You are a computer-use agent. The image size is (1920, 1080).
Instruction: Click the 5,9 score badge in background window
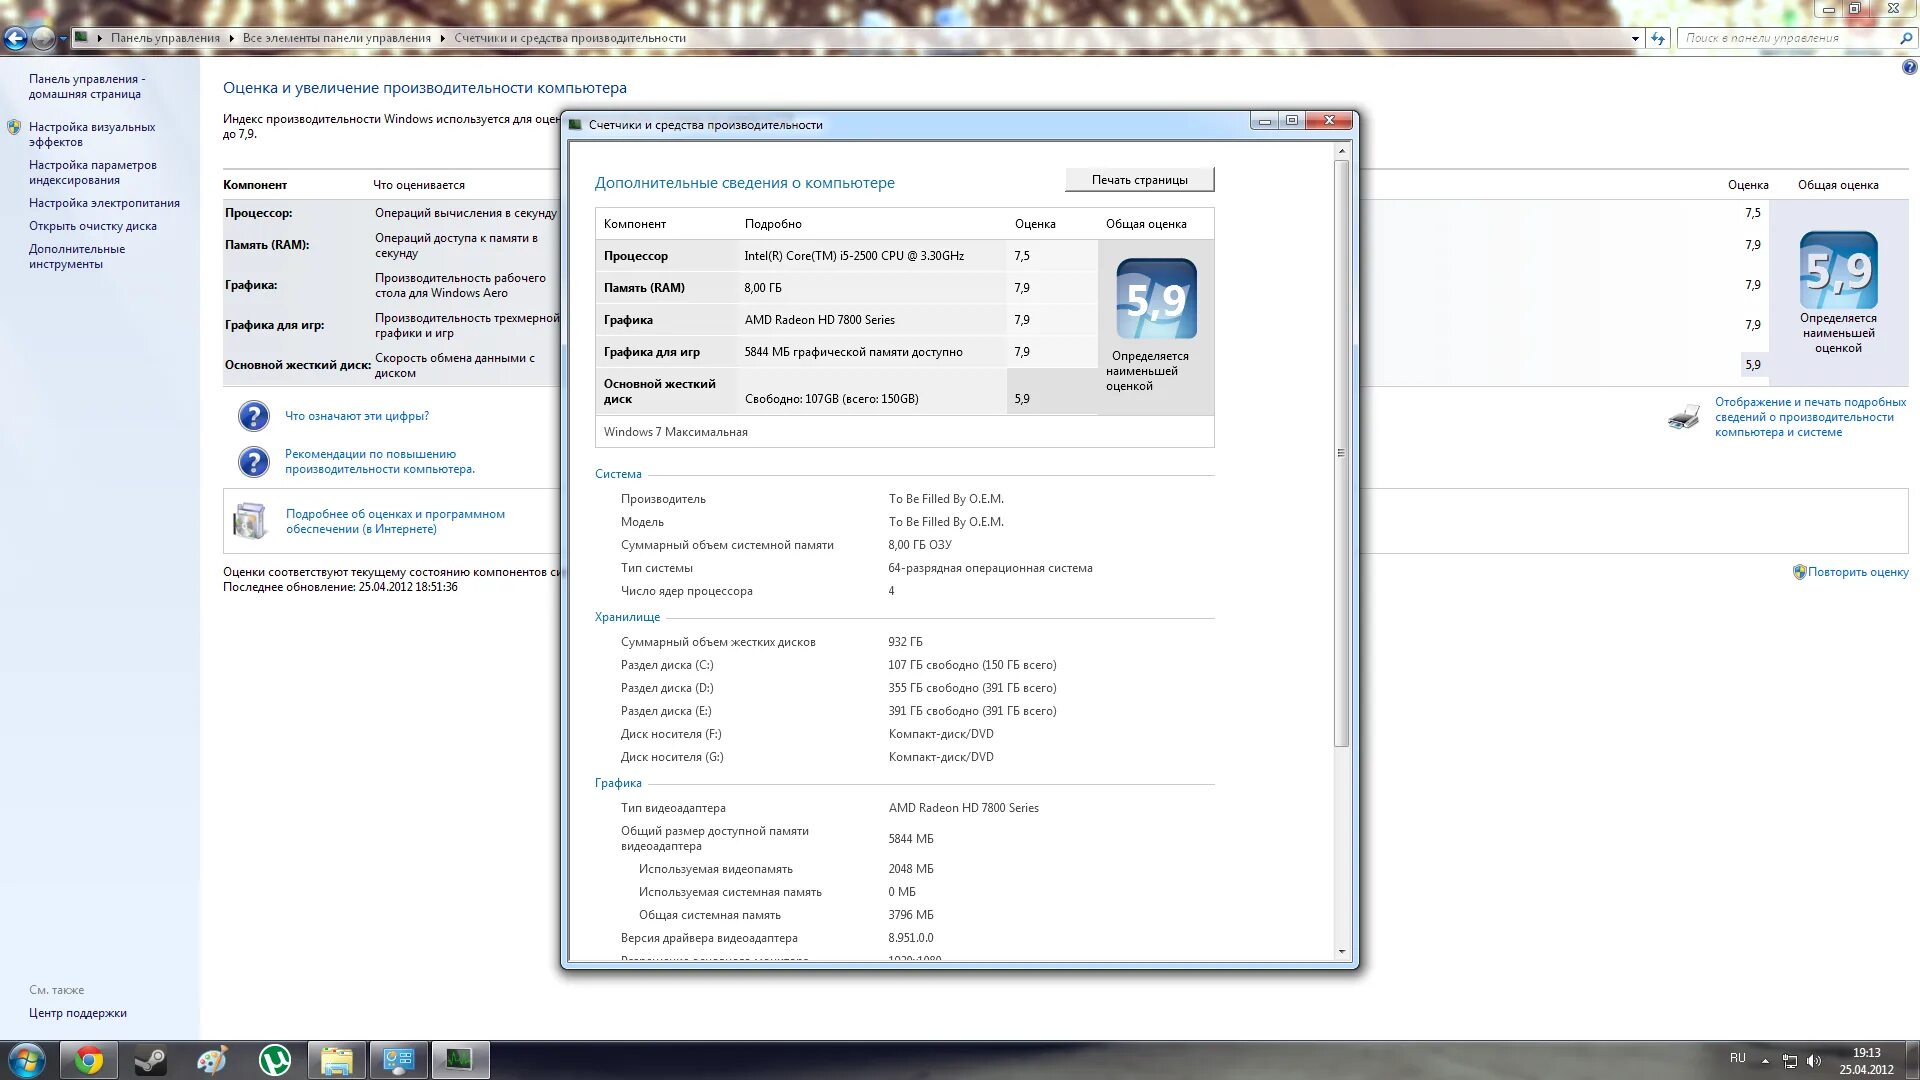1838,270
